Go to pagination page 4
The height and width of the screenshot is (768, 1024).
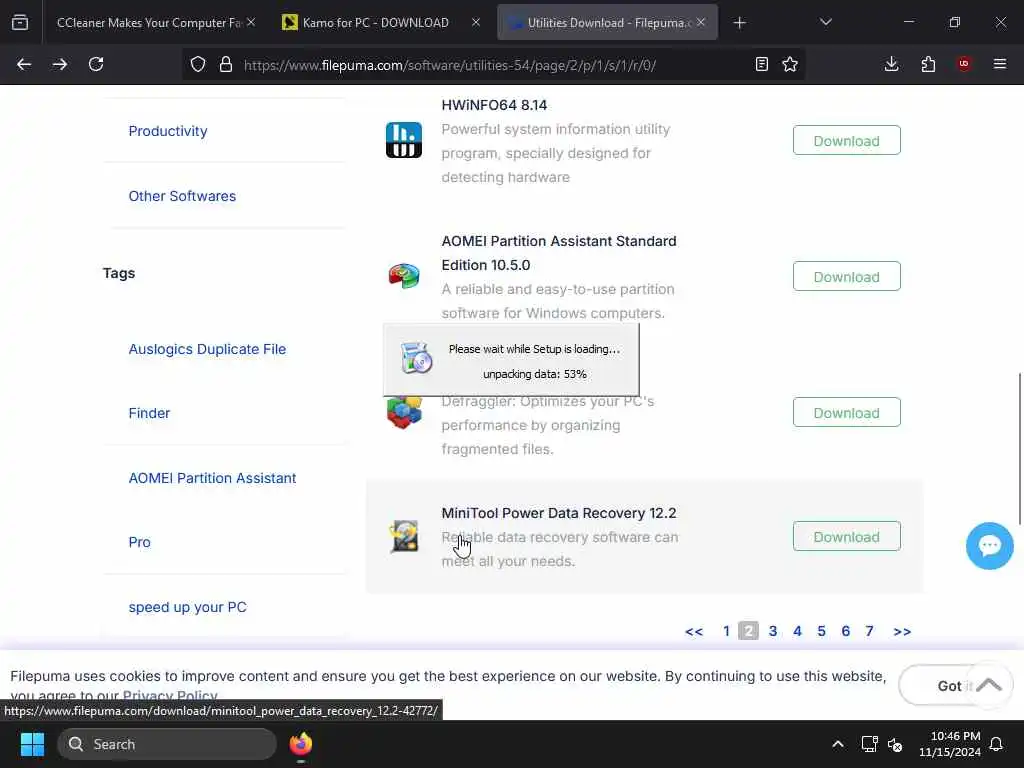click(x=797, y=631)
